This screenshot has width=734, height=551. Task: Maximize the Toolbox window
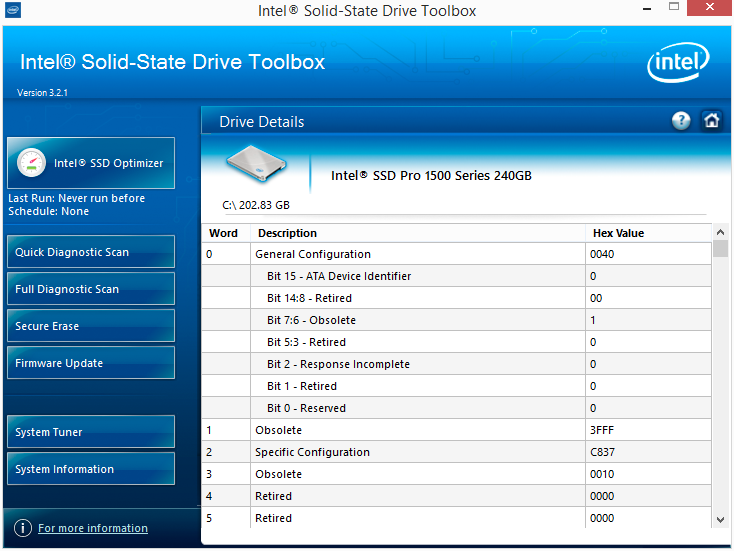[x=674, y=7]
